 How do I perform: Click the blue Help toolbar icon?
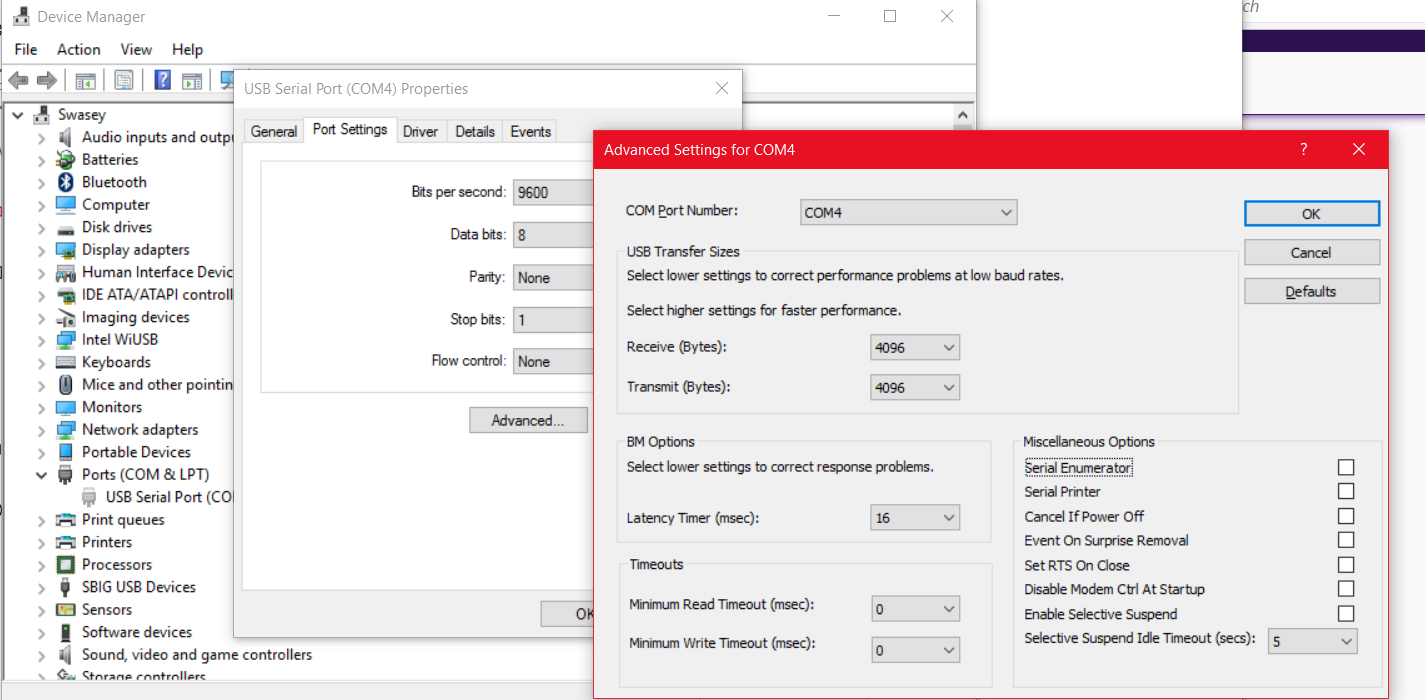pyautogui.click(x=162, y=80)
